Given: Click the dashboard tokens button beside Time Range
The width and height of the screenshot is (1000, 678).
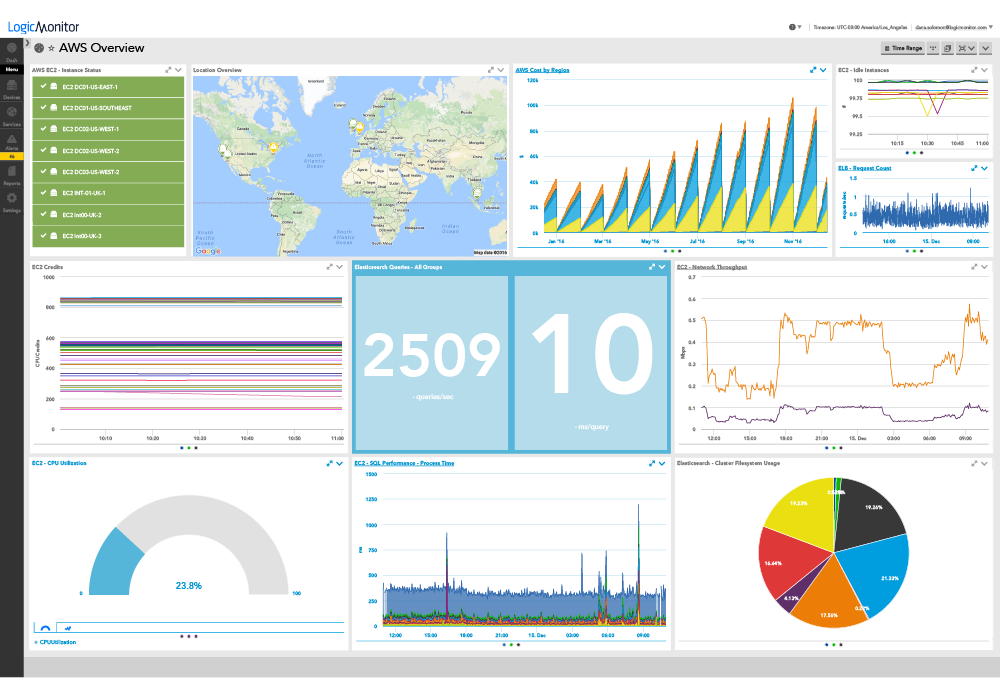Looking at the screenshot, I should 934,48.
